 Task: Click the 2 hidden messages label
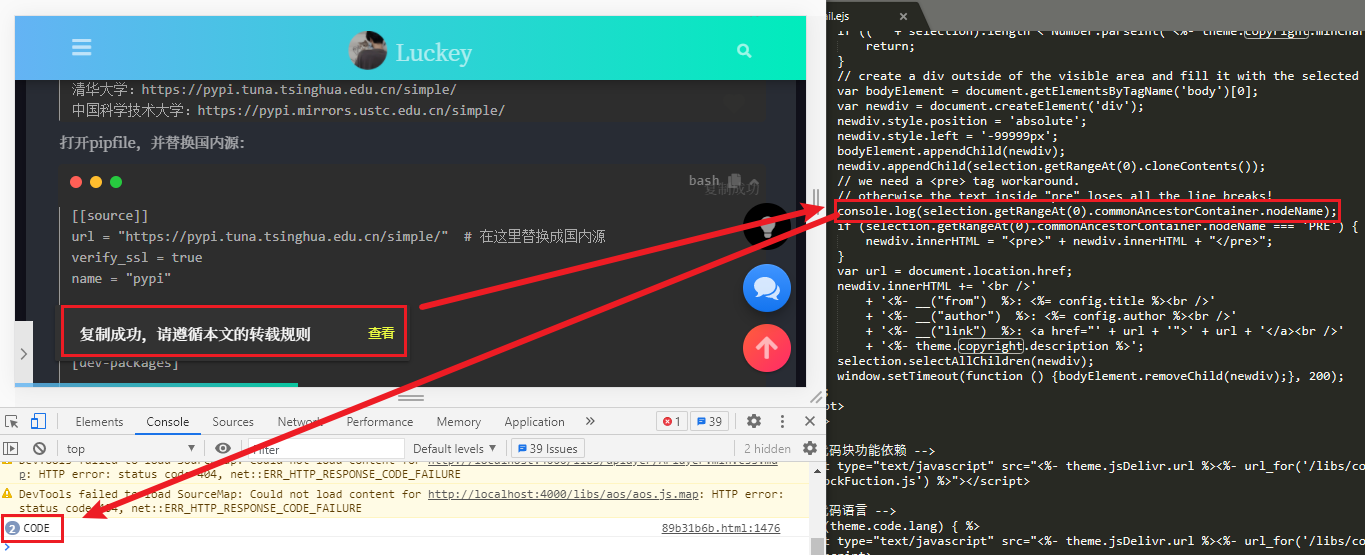coord(767,449)
